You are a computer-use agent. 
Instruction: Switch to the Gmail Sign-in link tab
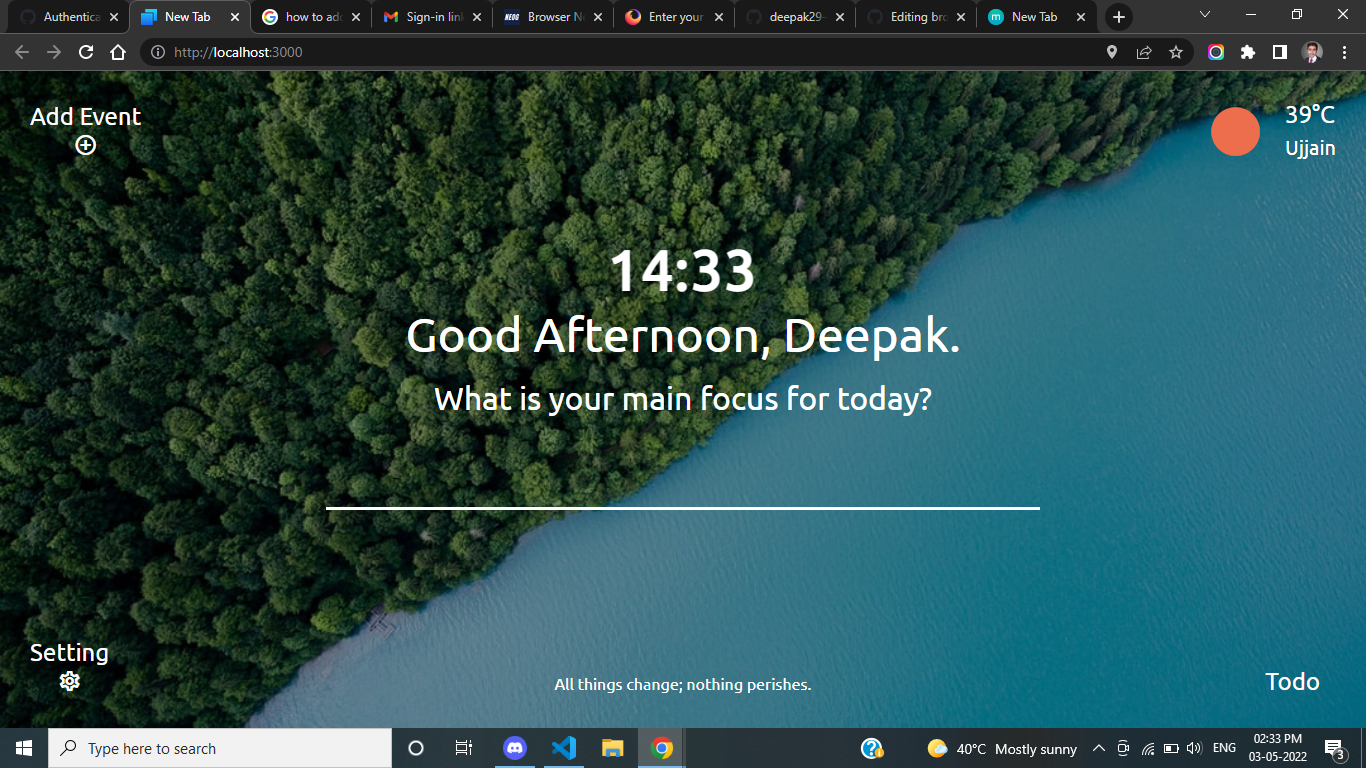coord(432,17)
